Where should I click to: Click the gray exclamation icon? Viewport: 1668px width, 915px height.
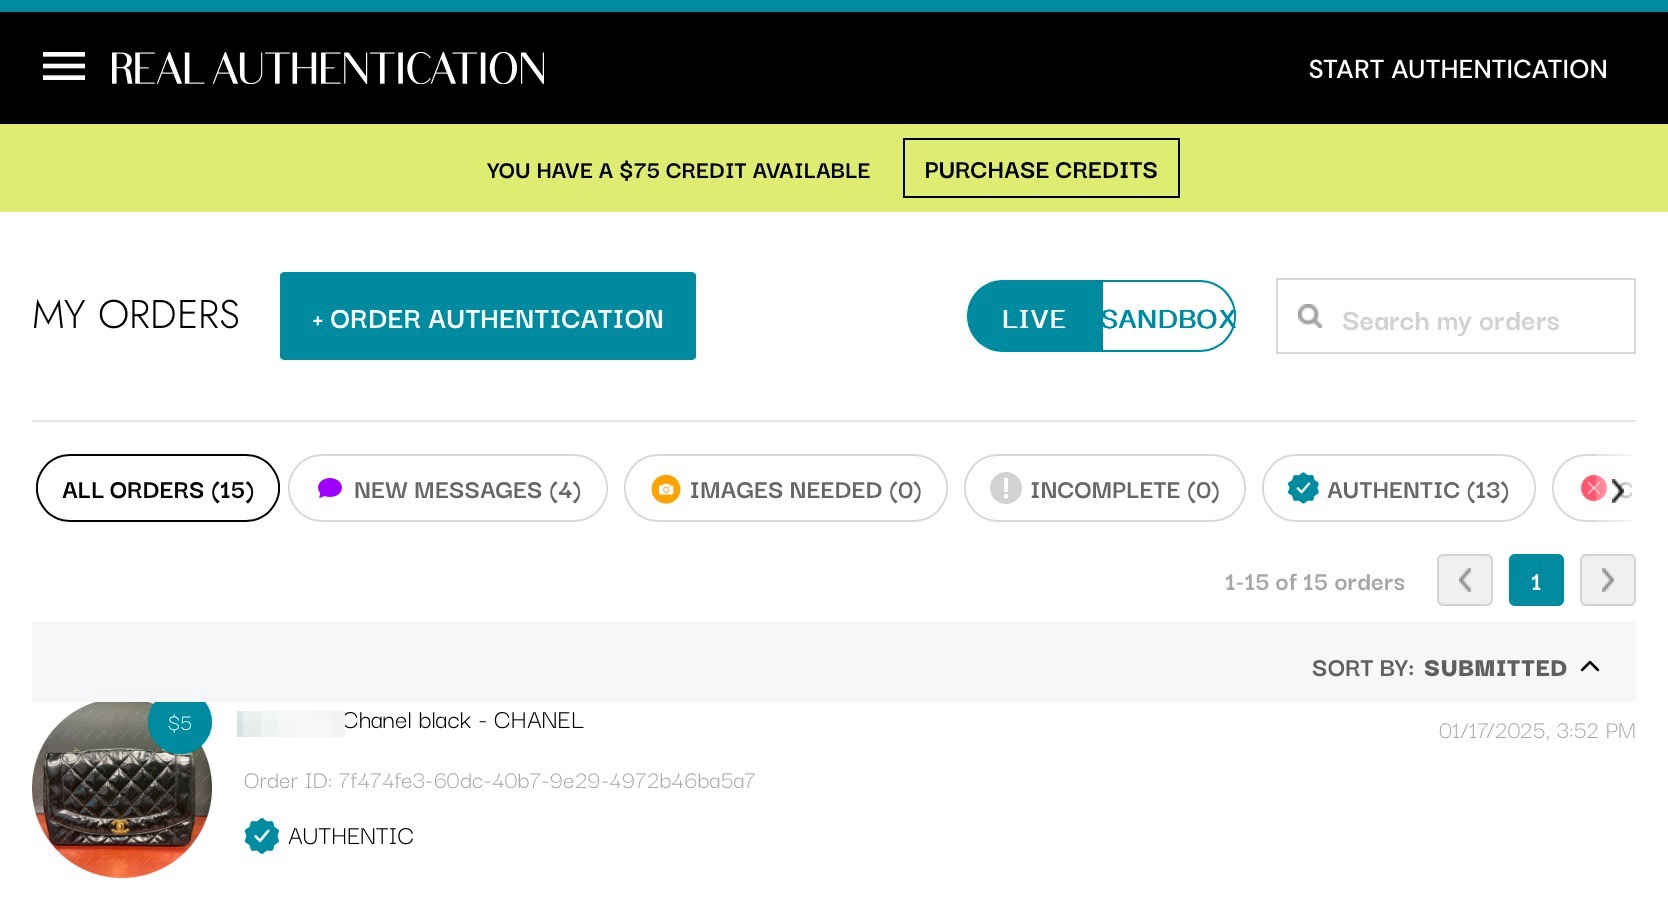click(1005, 488)
